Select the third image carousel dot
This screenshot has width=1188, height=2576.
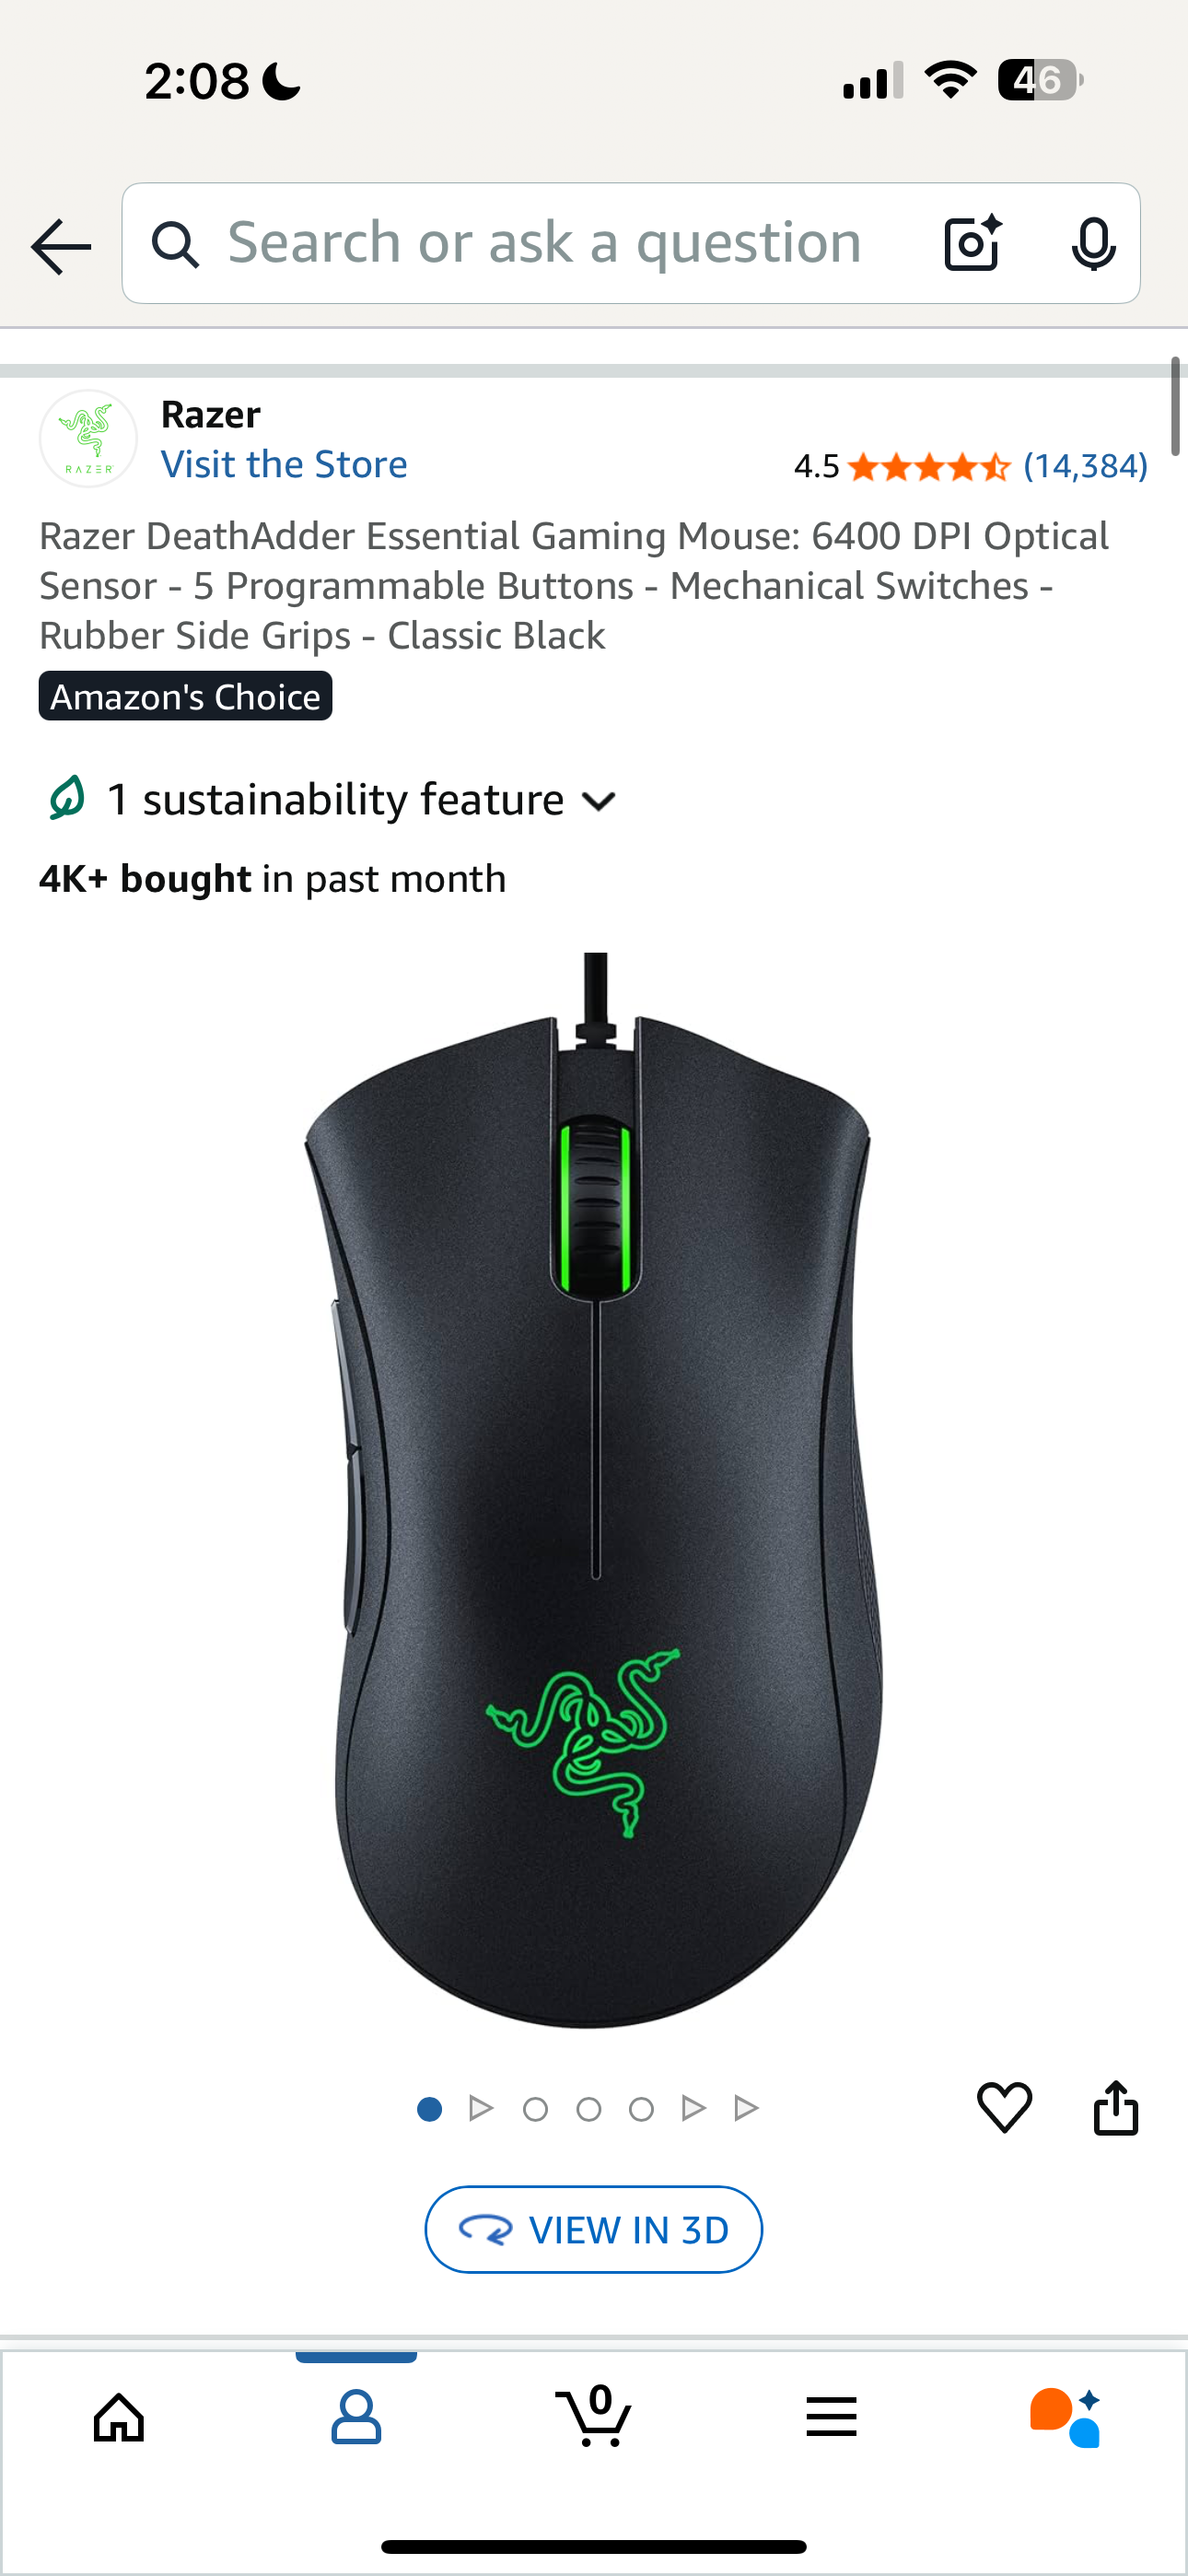tap(535, 2108)
